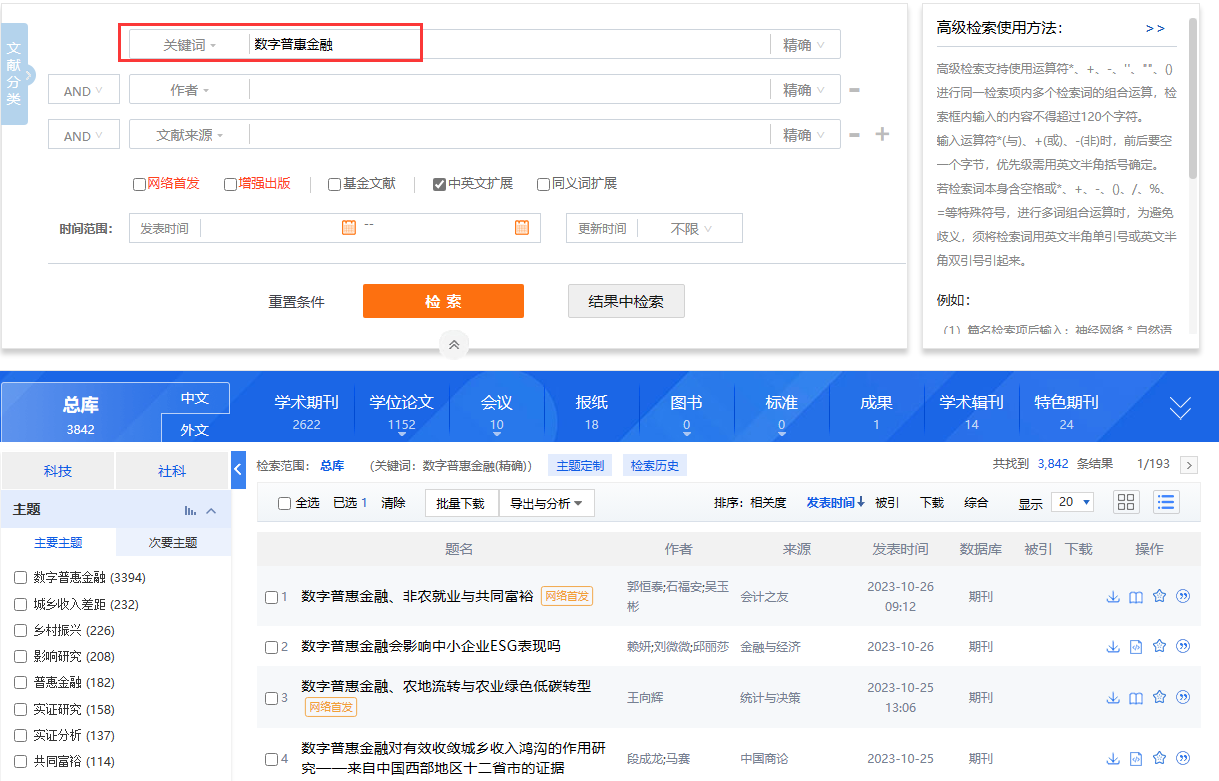
Task: Add a search row with the plus icon
Action: coord(882,134)
